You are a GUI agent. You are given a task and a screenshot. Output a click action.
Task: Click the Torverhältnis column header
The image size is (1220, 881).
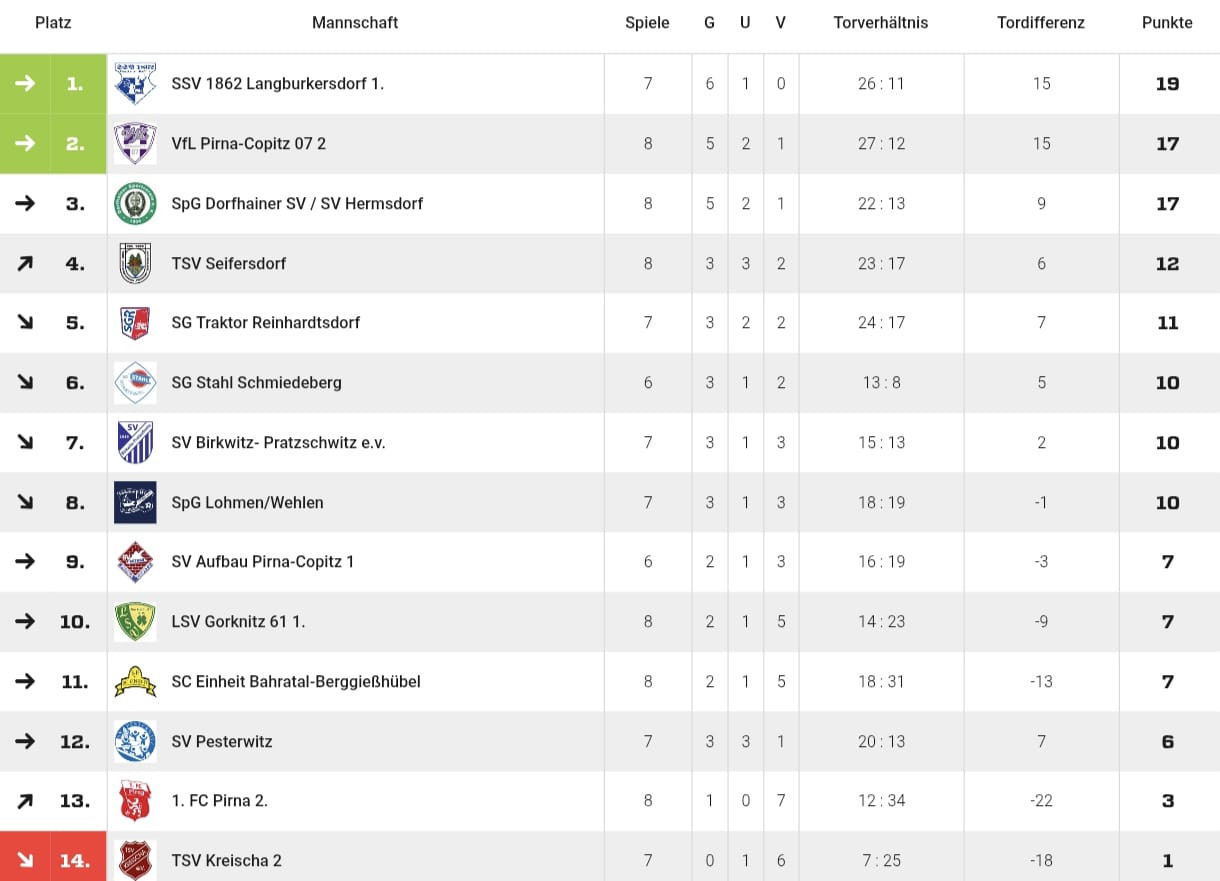tap(880, 23)
